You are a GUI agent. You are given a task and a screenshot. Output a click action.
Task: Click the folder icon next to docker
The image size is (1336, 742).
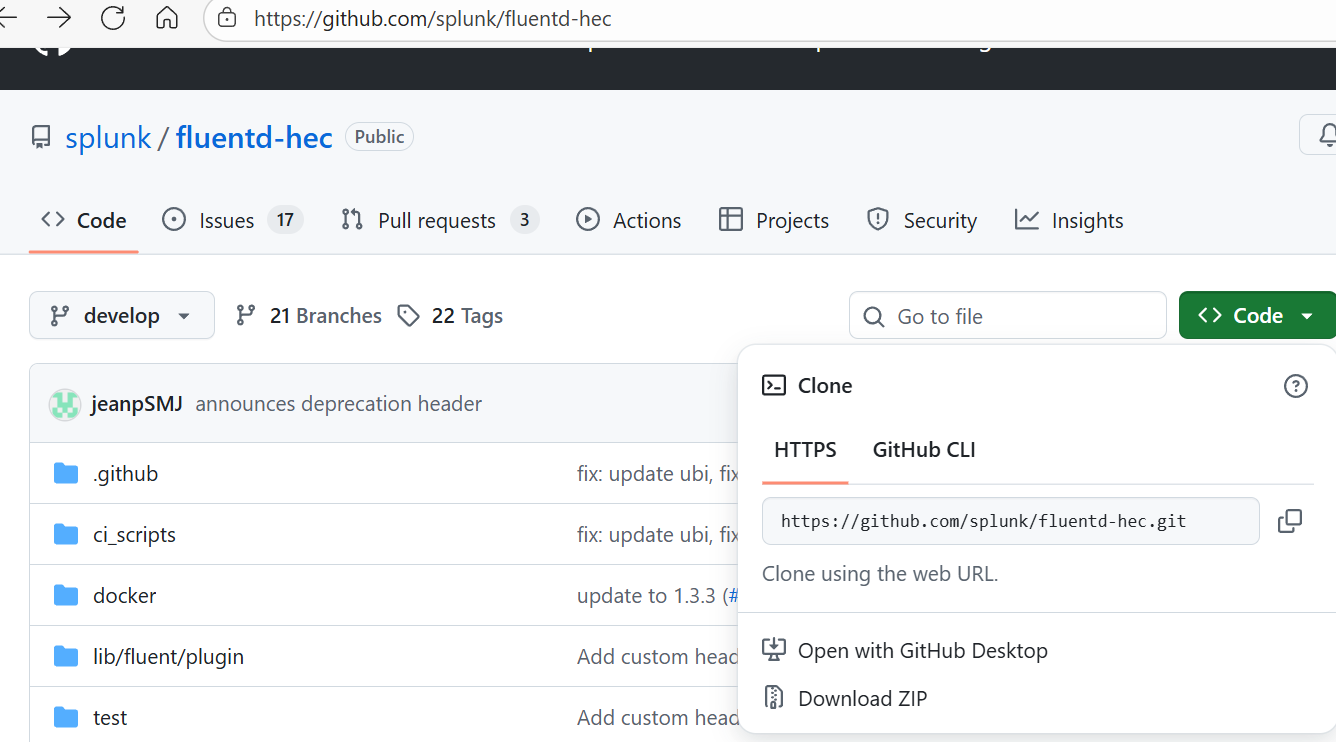coord(66,595)
